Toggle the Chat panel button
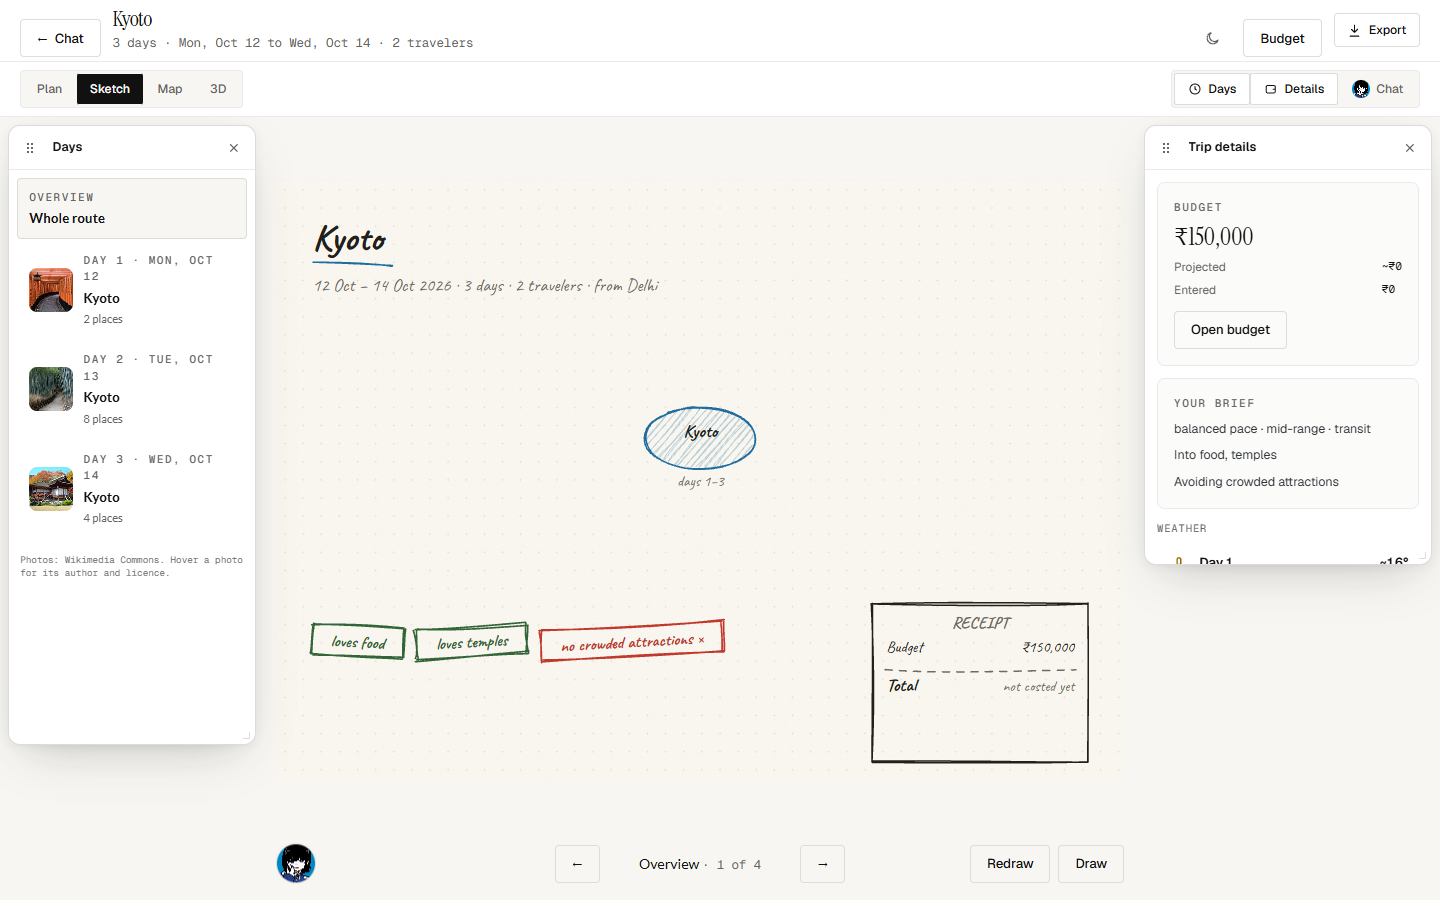This screenshot has width=1440, height=900. [1378, 89]
